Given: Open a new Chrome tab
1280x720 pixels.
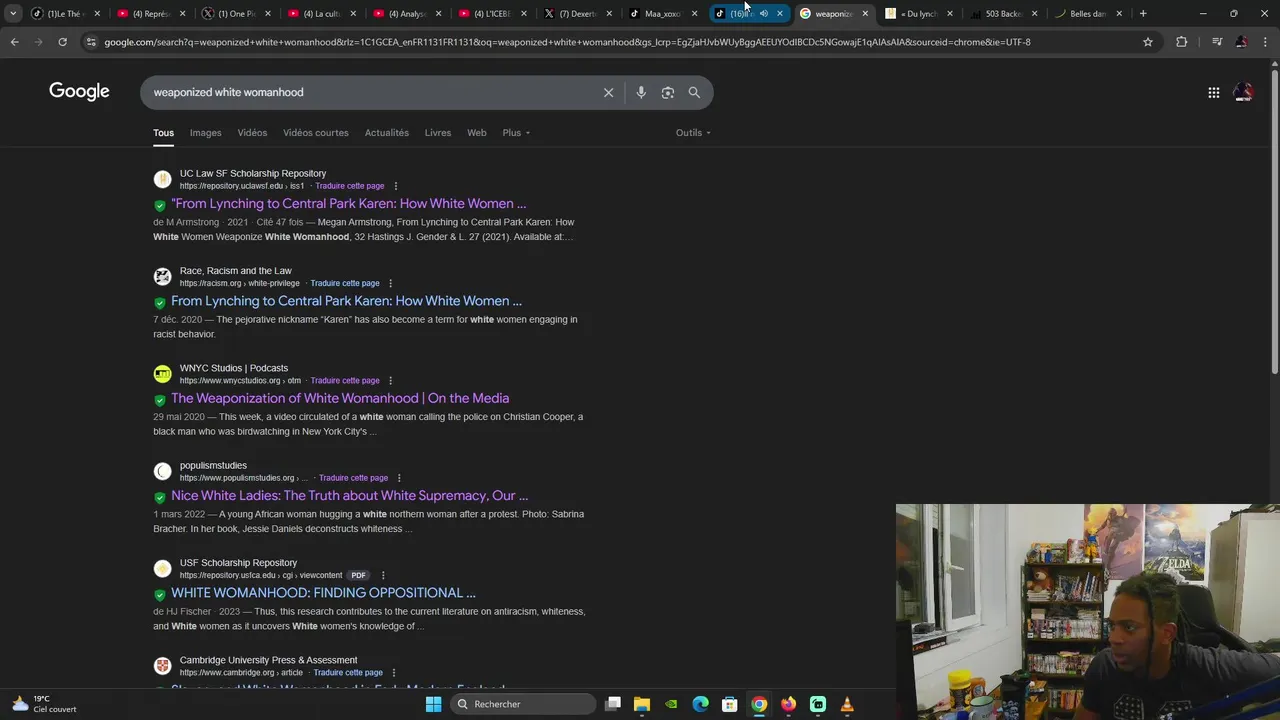Looking at the screenshot, I should (x=1143, y=14).
